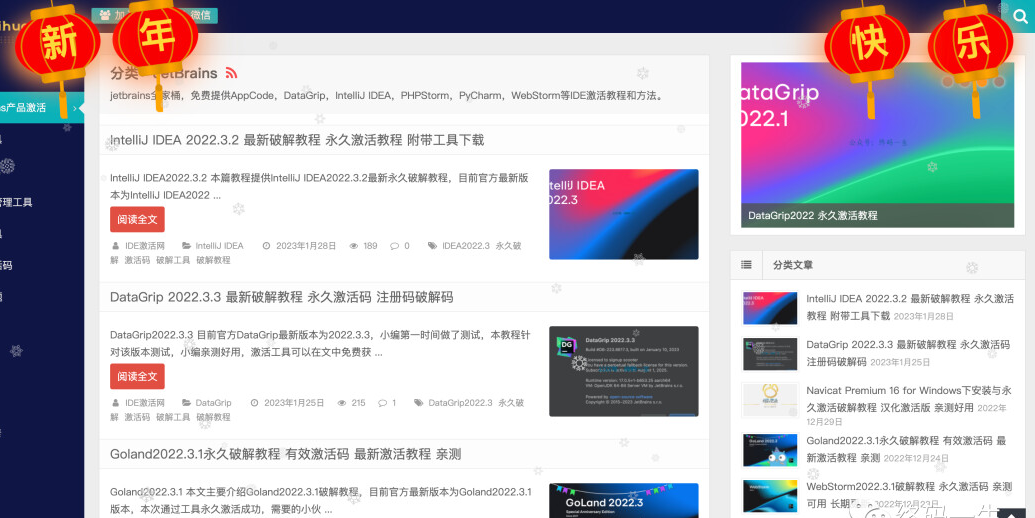The height and width of the screenshot is (518, 1035).
Task: Open the IntelliJ IDEA category link
Action: (x=219, y=245)
